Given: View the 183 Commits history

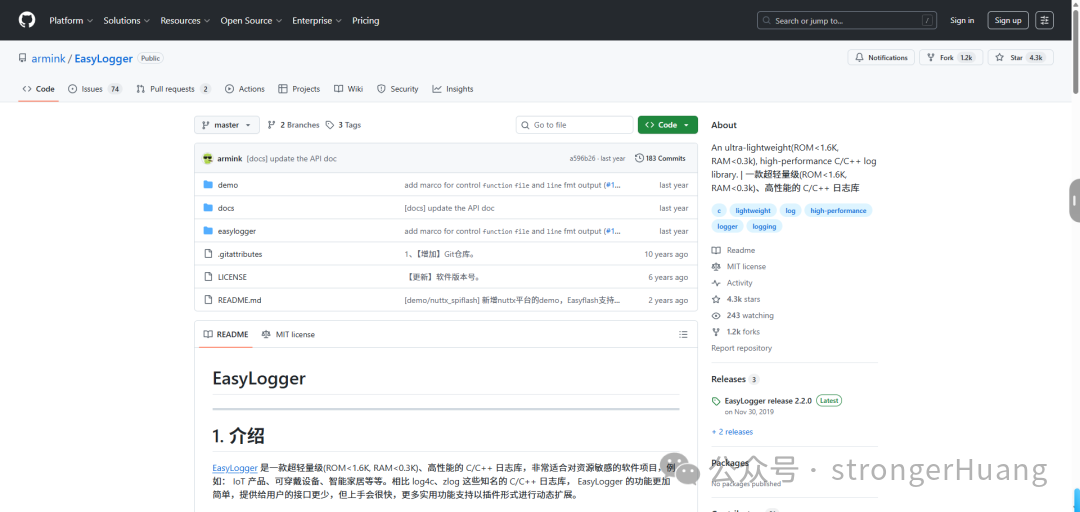Looking at the screenshot, I should (660, 158).
